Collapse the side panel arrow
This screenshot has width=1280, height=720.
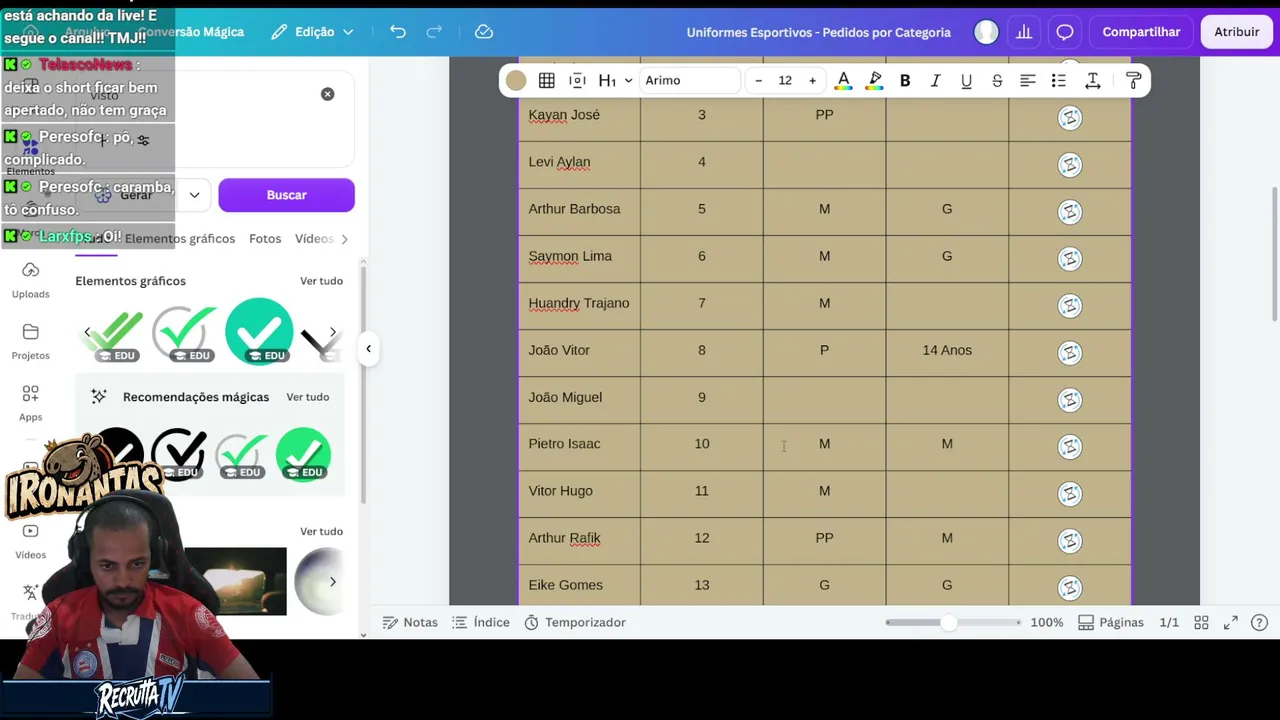pos(368,348)
